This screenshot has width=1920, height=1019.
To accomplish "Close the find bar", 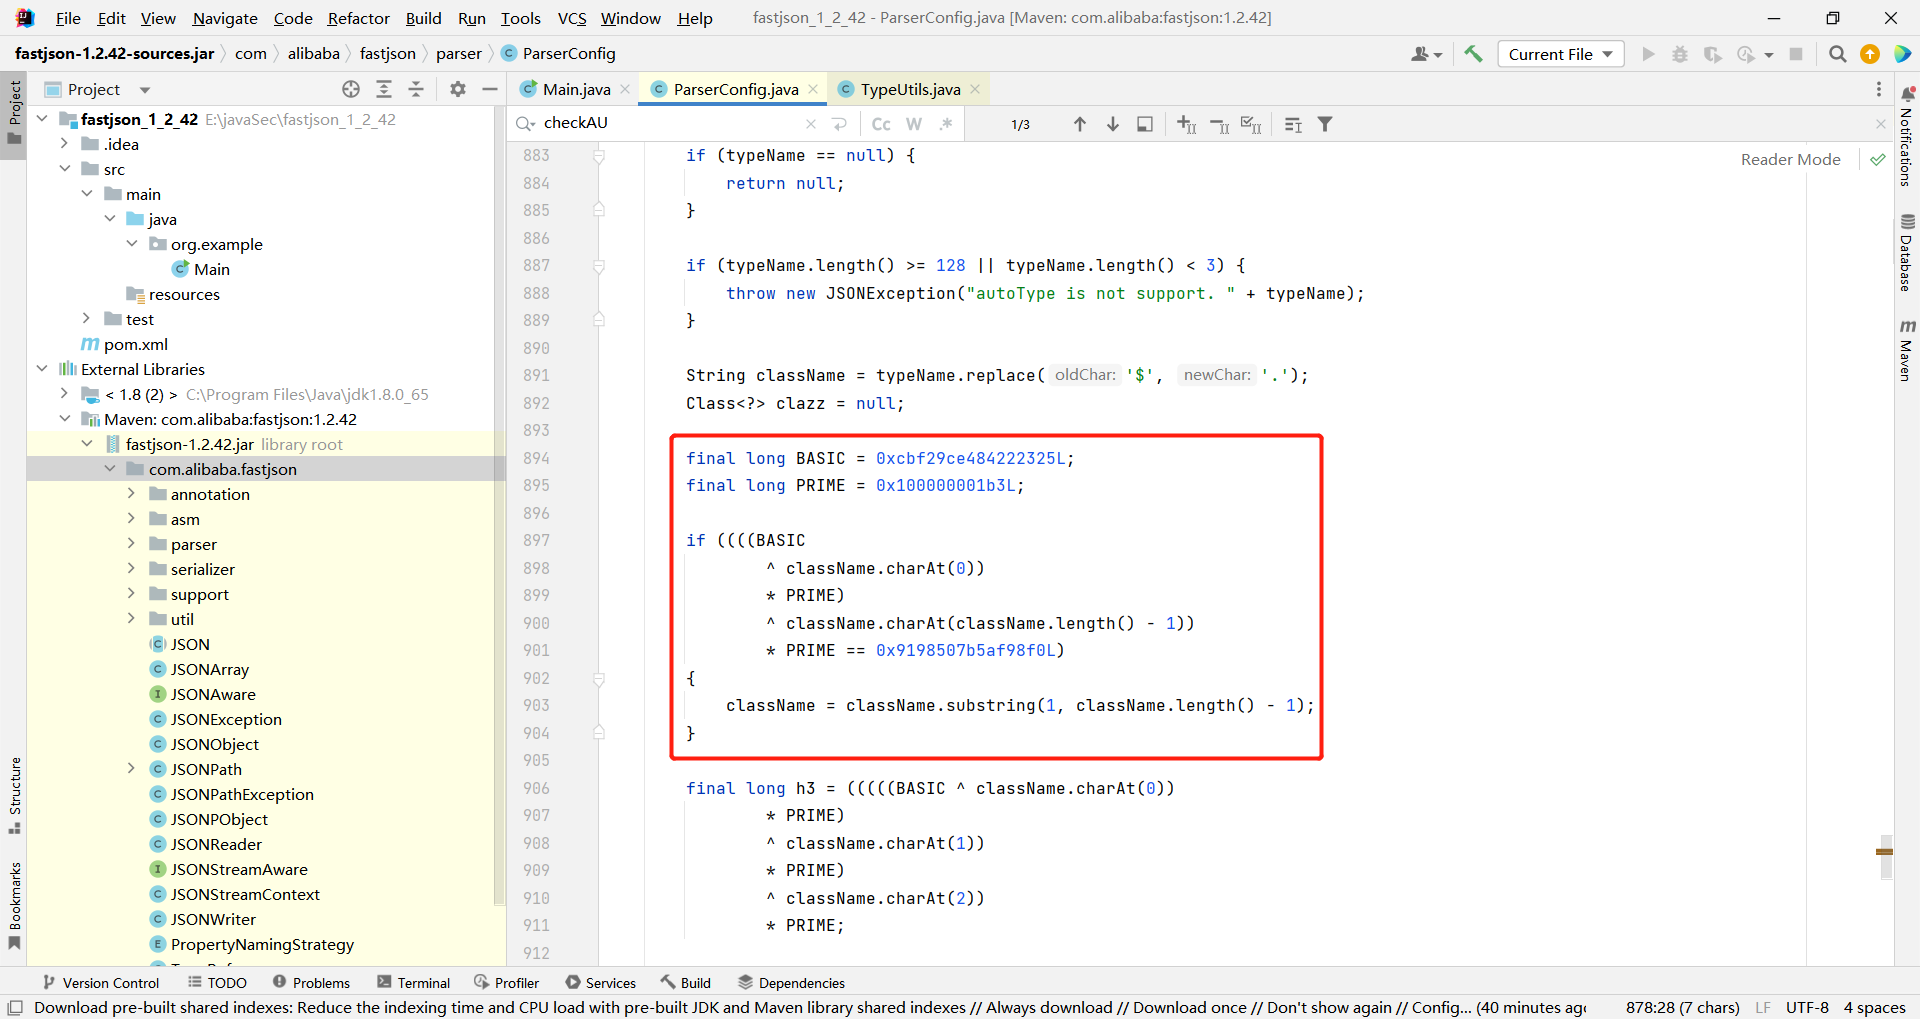I will pos(1881,124).
